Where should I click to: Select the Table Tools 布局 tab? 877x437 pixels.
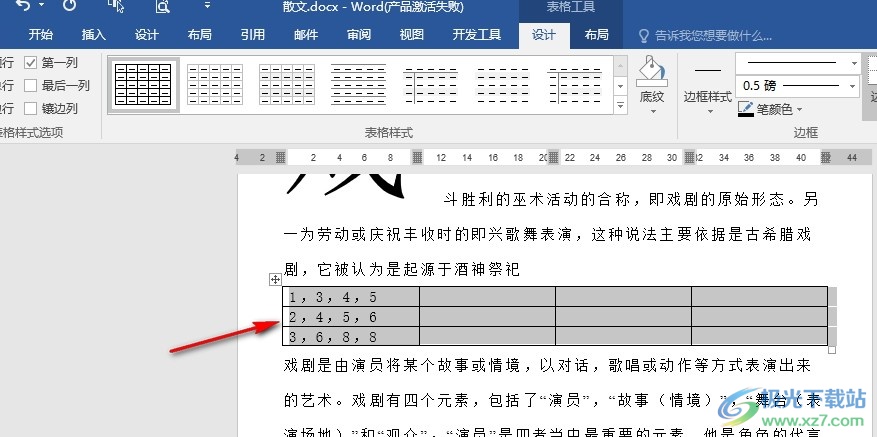point(596,35)
